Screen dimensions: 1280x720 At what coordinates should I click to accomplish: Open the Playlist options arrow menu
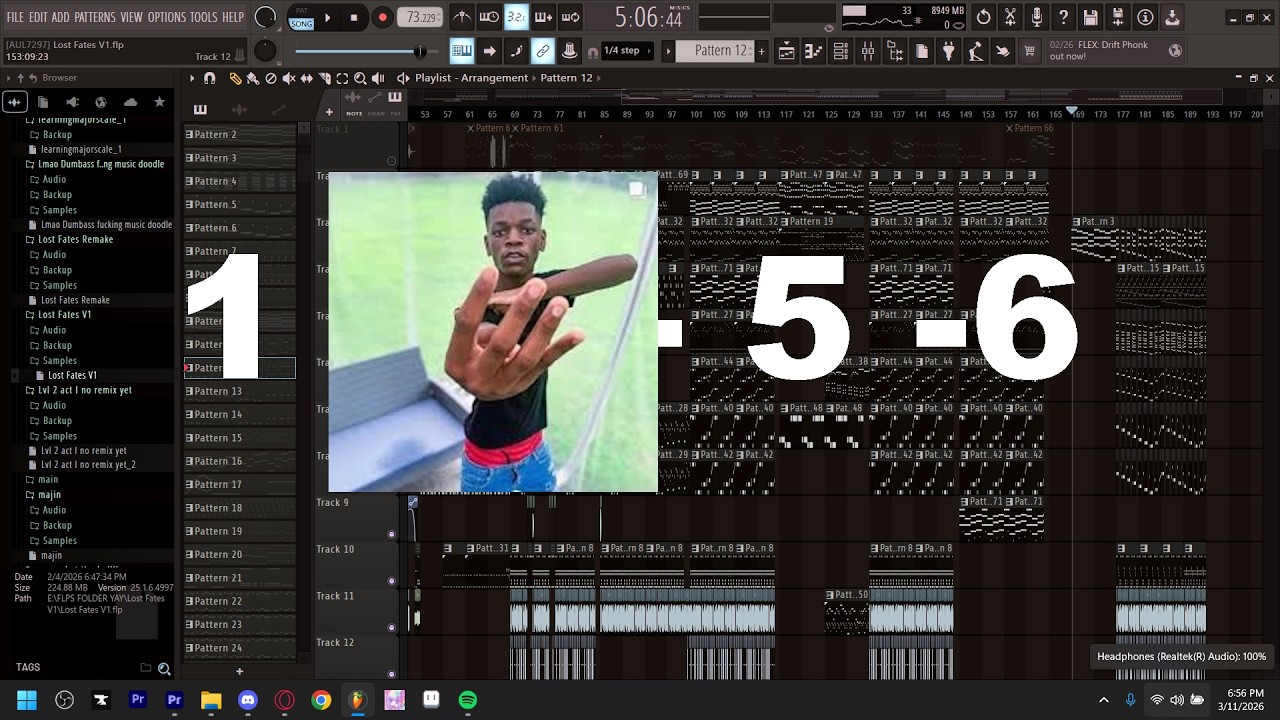tap(192, 78)
